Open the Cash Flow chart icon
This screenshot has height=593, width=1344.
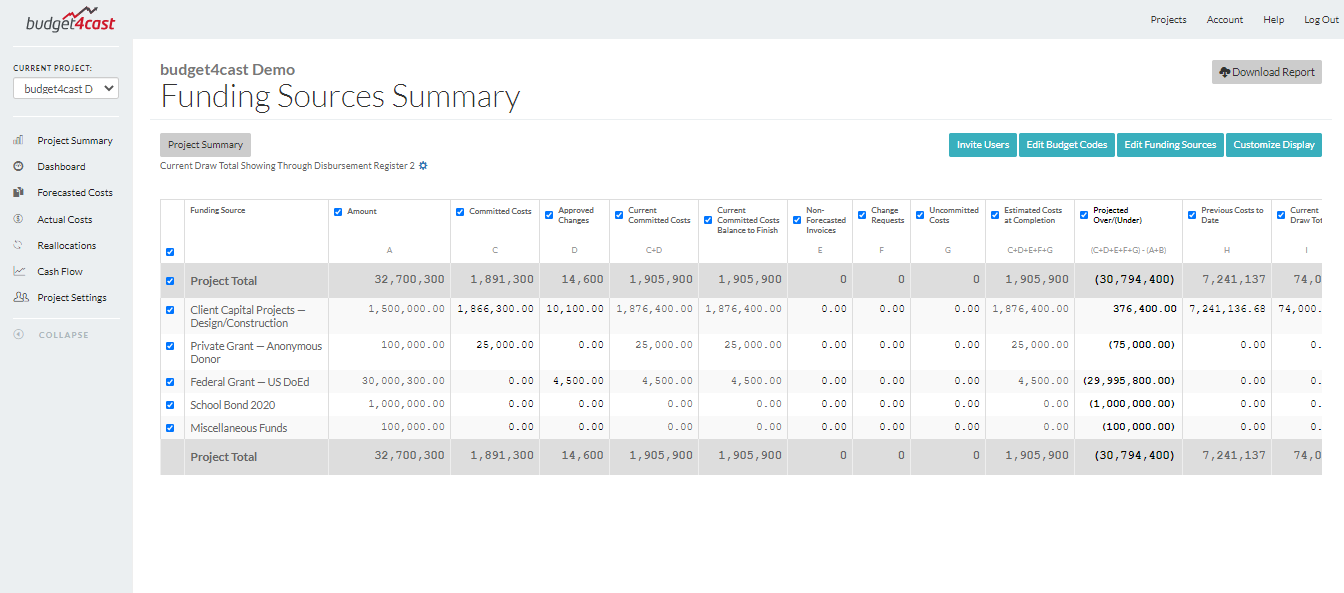18,271
